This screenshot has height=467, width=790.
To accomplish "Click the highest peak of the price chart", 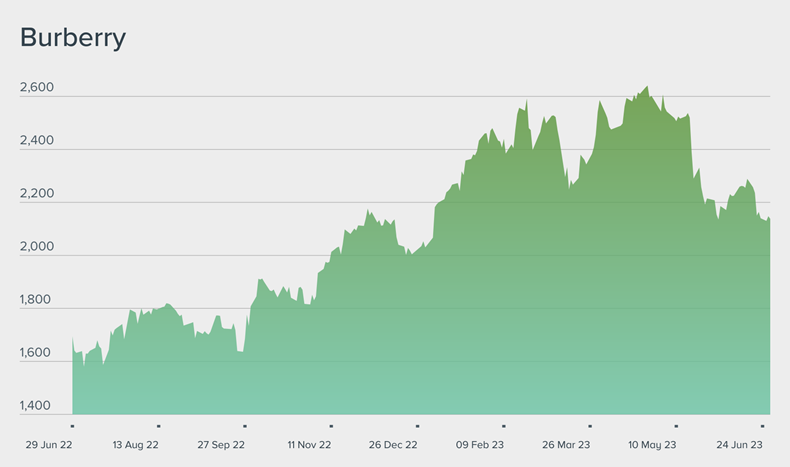I will 646,87.
